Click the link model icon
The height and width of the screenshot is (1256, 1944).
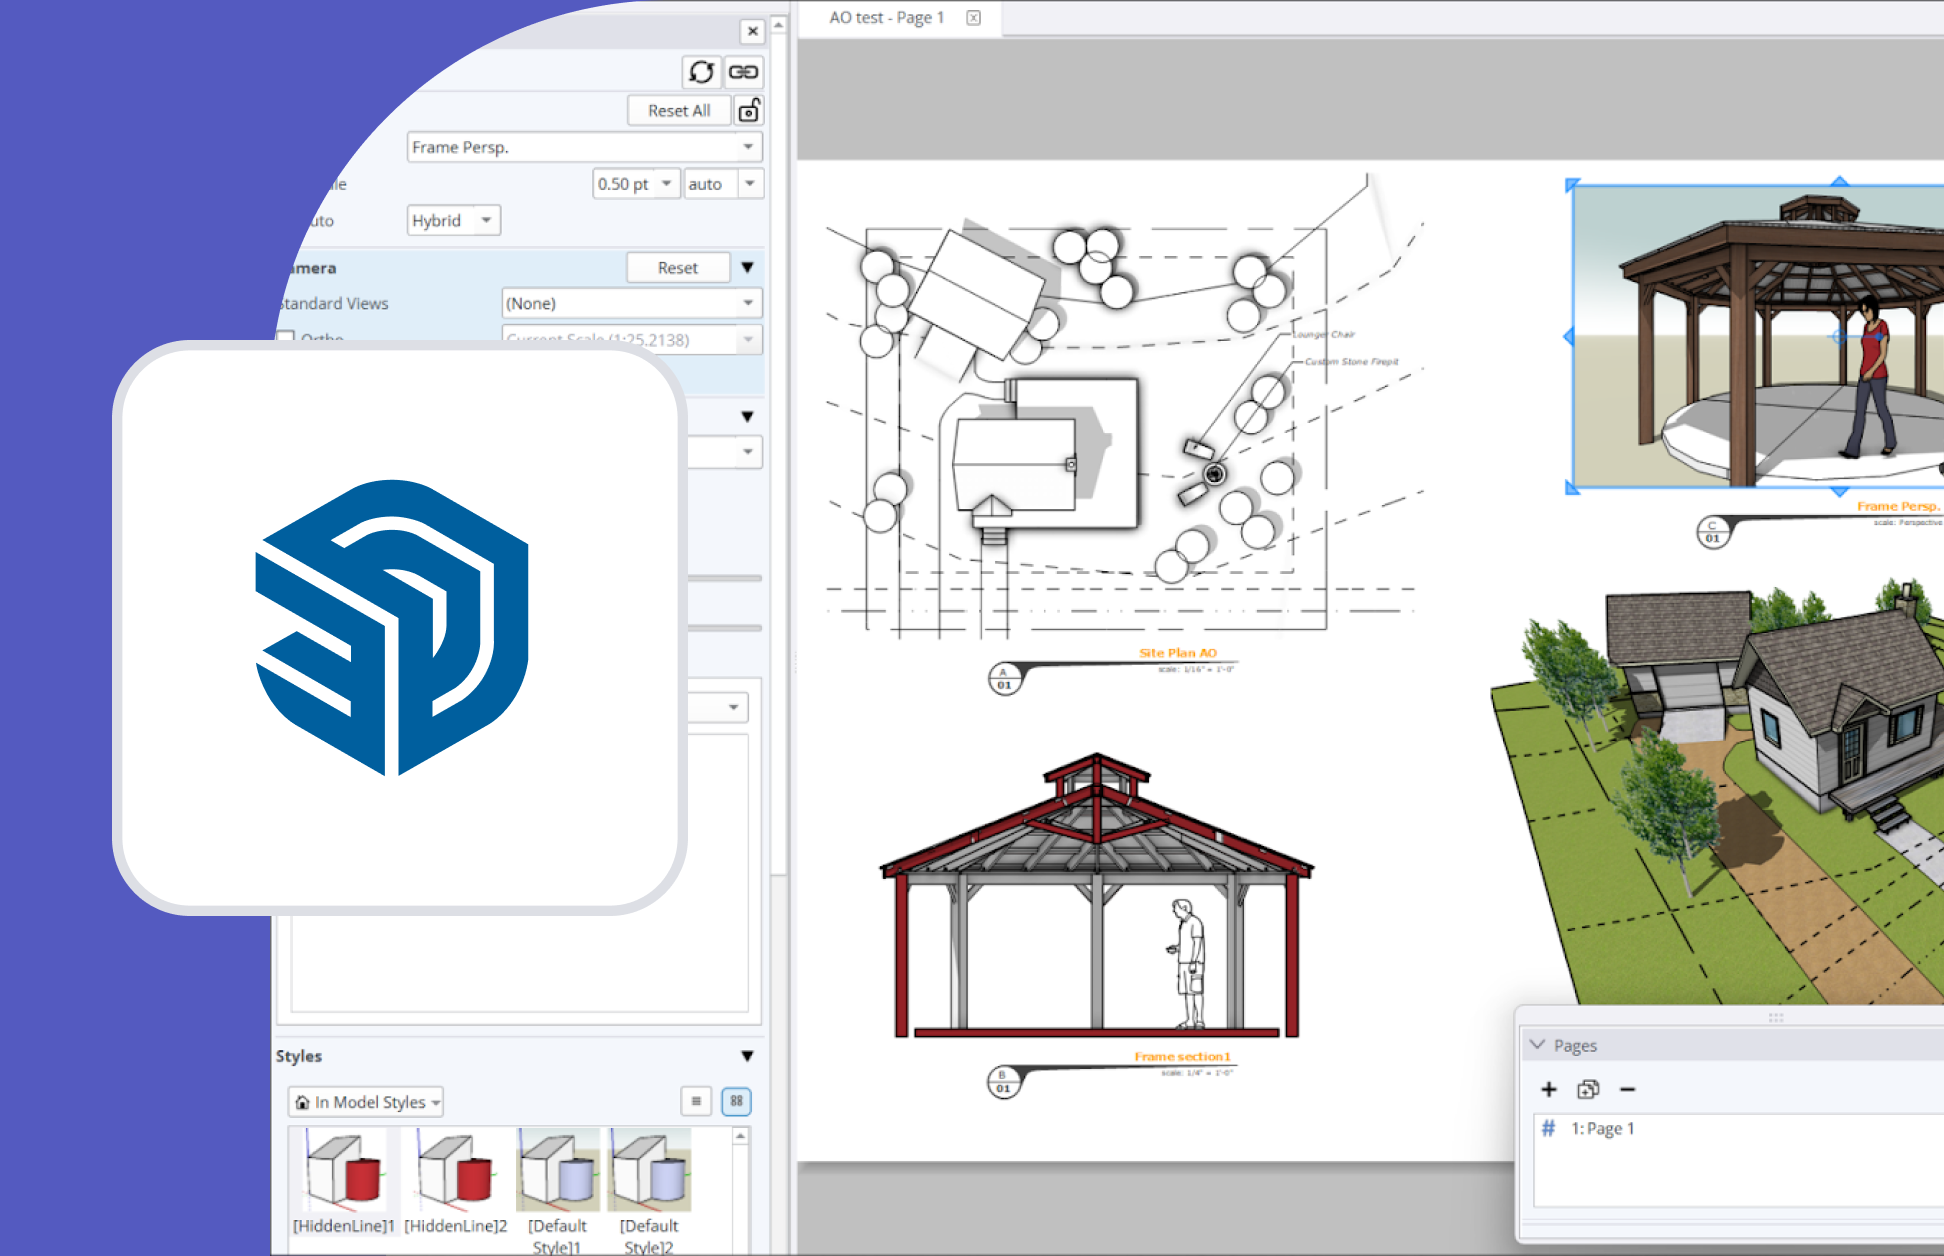click(743, 72)
